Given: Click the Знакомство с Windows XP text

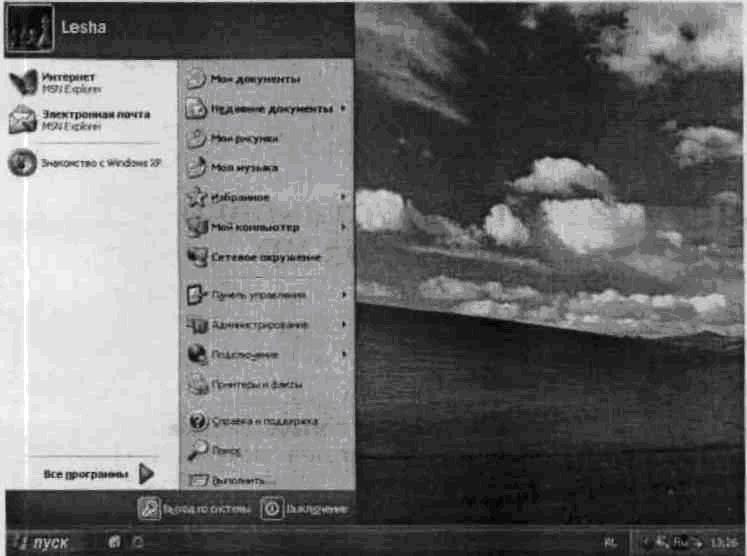Looking at the screenshot, I should [101, 163].
